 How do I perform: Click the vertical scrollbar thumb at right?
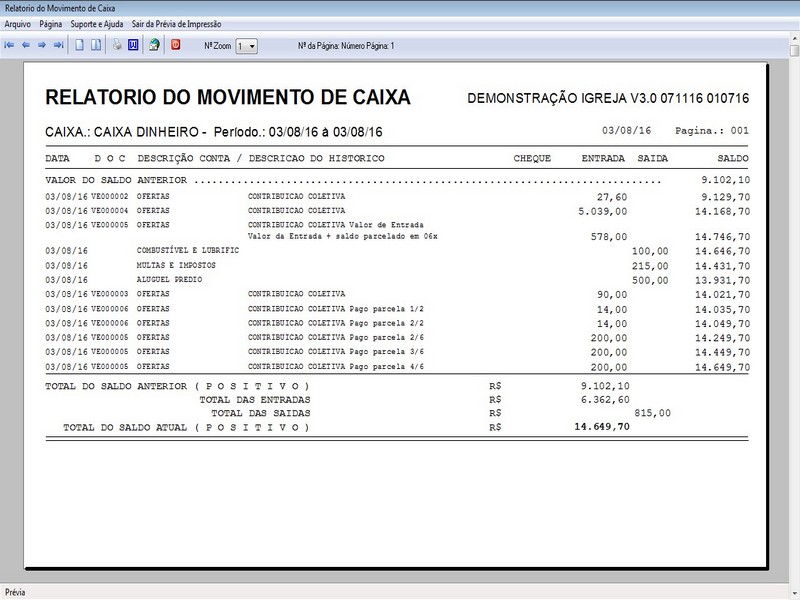pos(795,51)
